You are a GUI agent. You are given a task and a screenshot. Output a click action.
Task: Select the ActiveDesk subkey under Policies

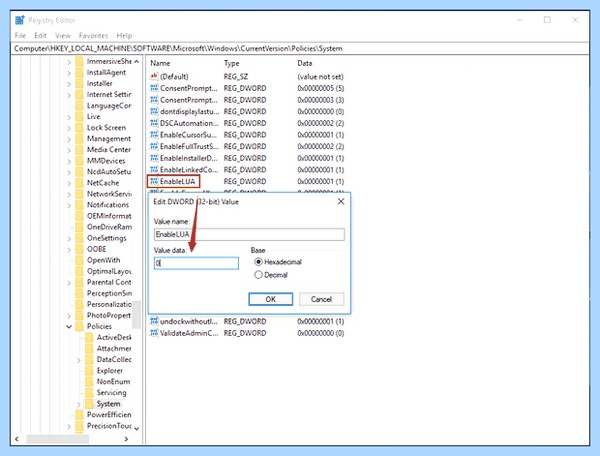point(114,337)
